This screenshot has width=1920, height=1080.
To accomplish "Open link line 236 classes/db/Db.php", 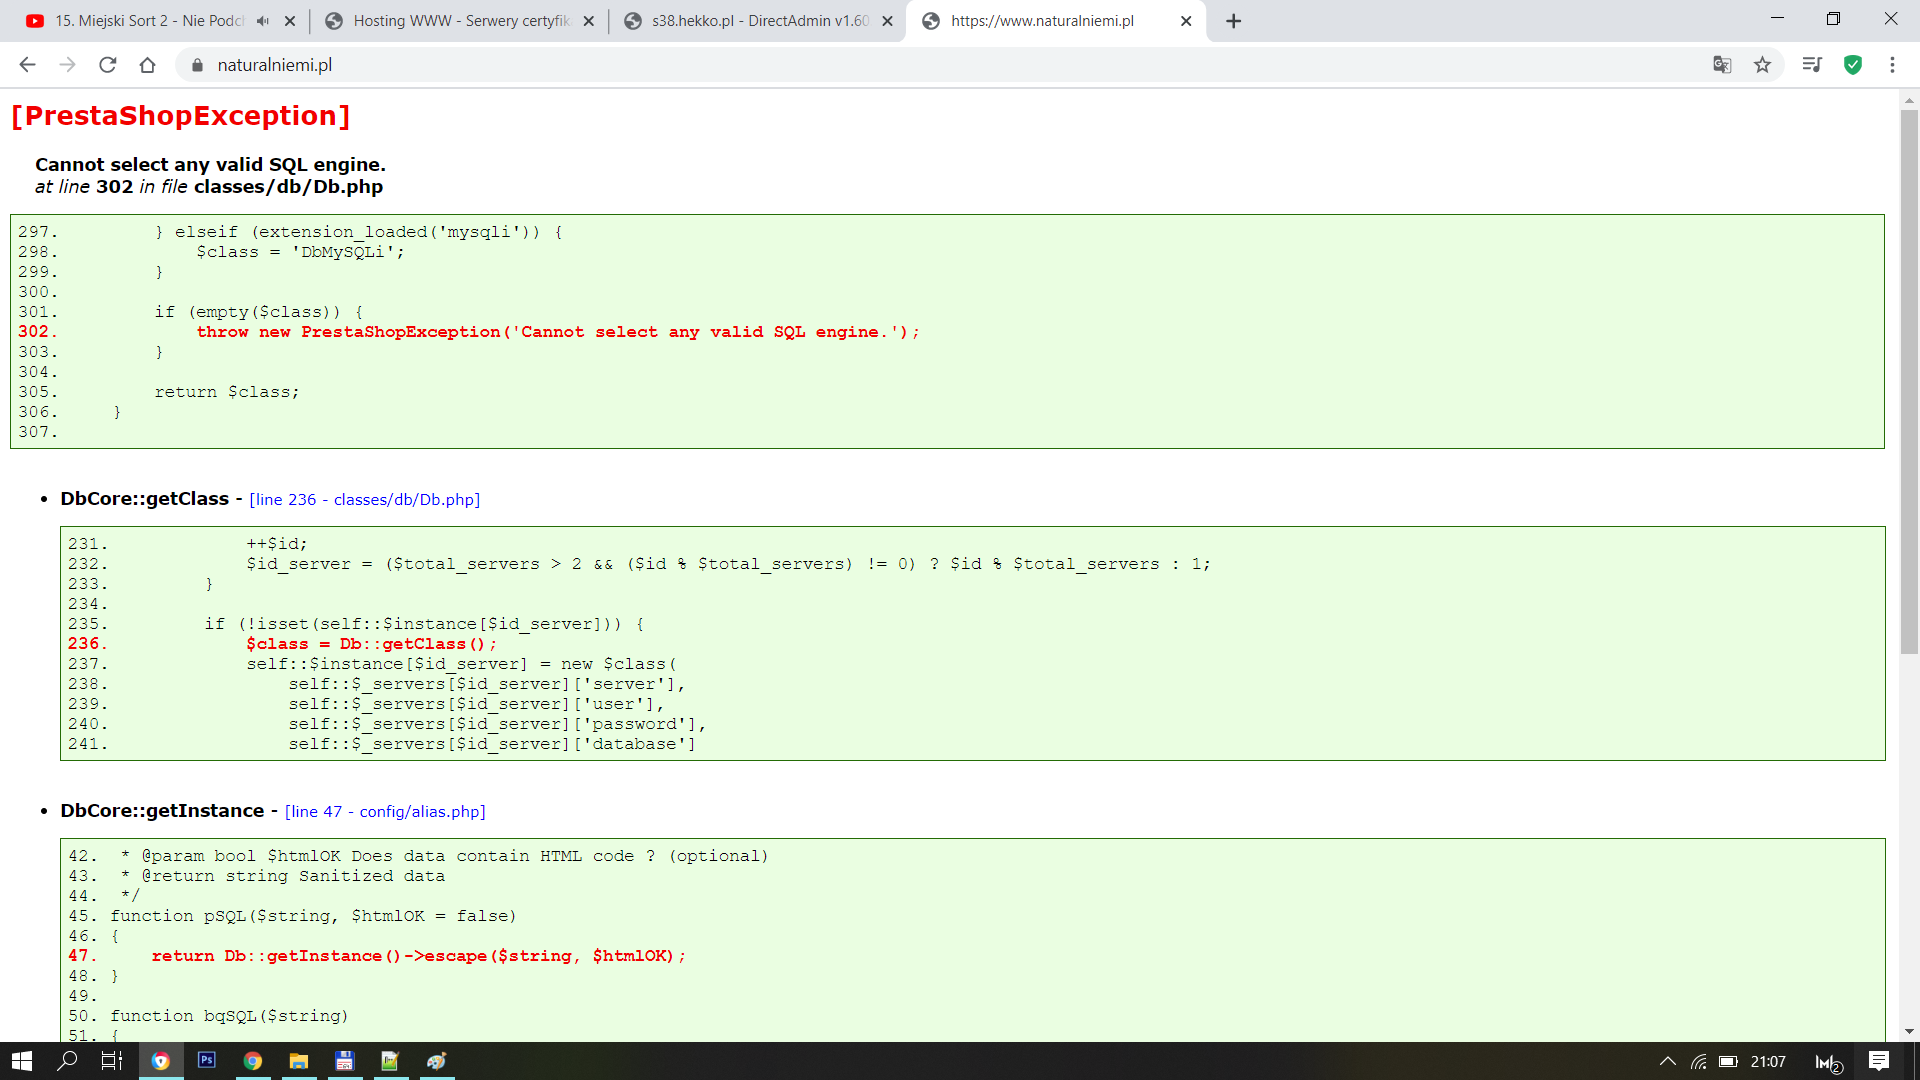I will tap(364, 500).
